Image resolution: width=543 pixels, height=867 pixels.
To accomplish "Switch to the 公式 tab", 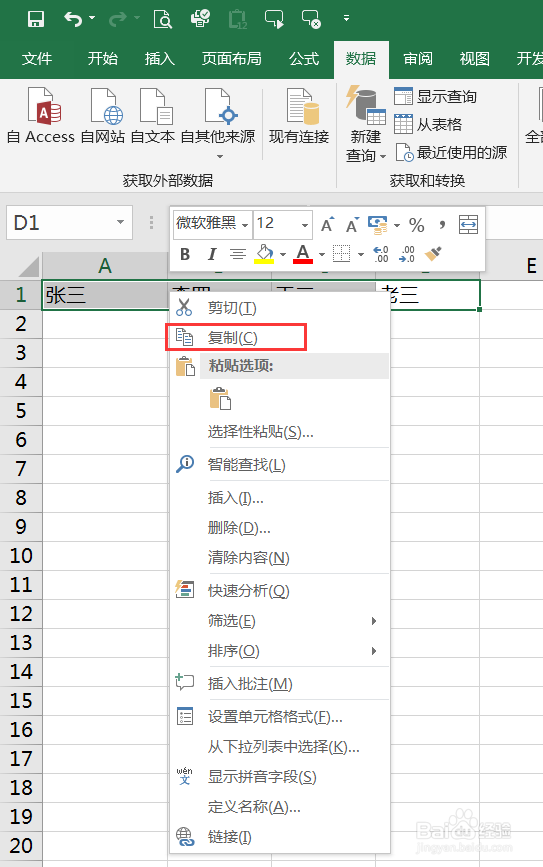I will pyautogui.click(x=304, y=59).
